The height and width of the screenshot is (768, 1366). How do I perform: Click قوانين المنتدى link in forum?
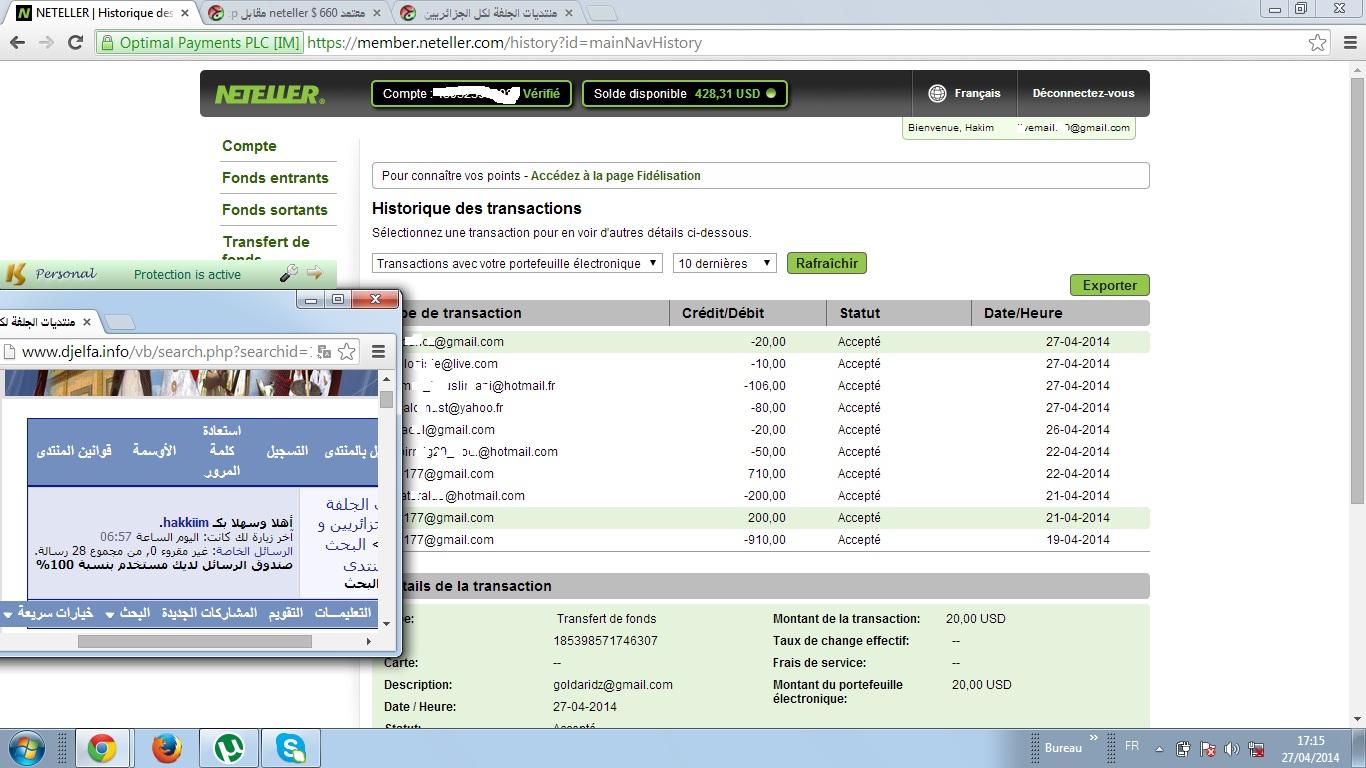pos(74,451)
